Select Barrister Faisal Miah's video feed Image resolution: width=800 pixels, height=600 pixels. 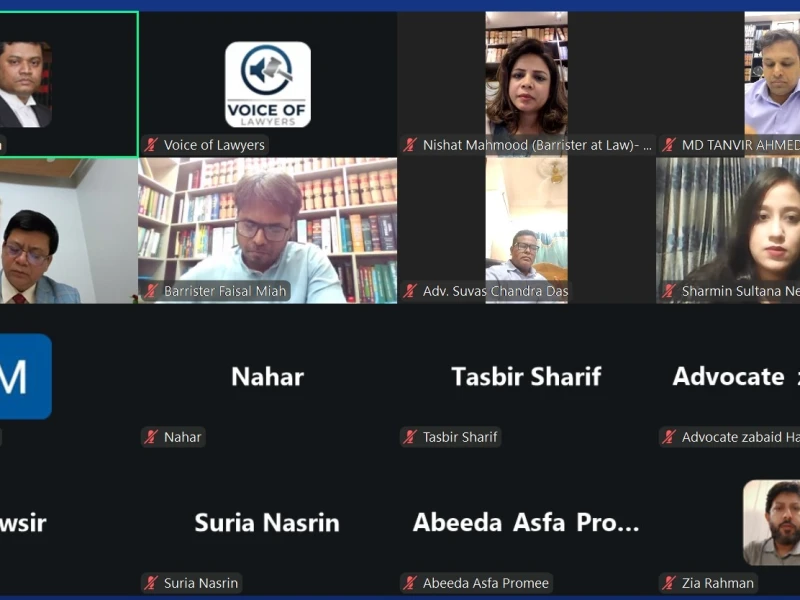pyautogui.click(x=268, y=231)
